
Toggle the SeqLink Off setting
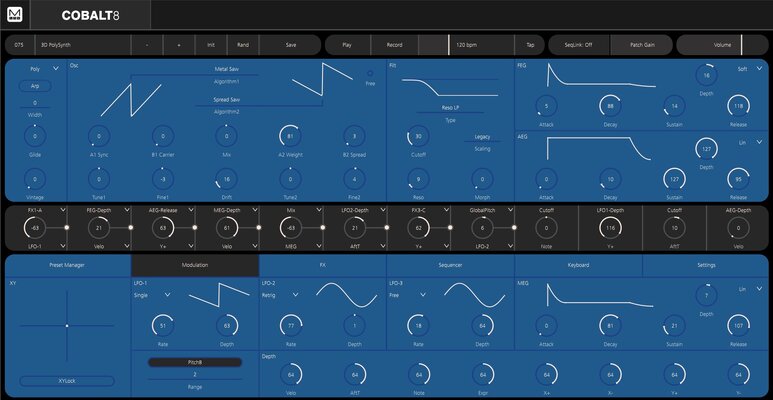pos(579,44)
